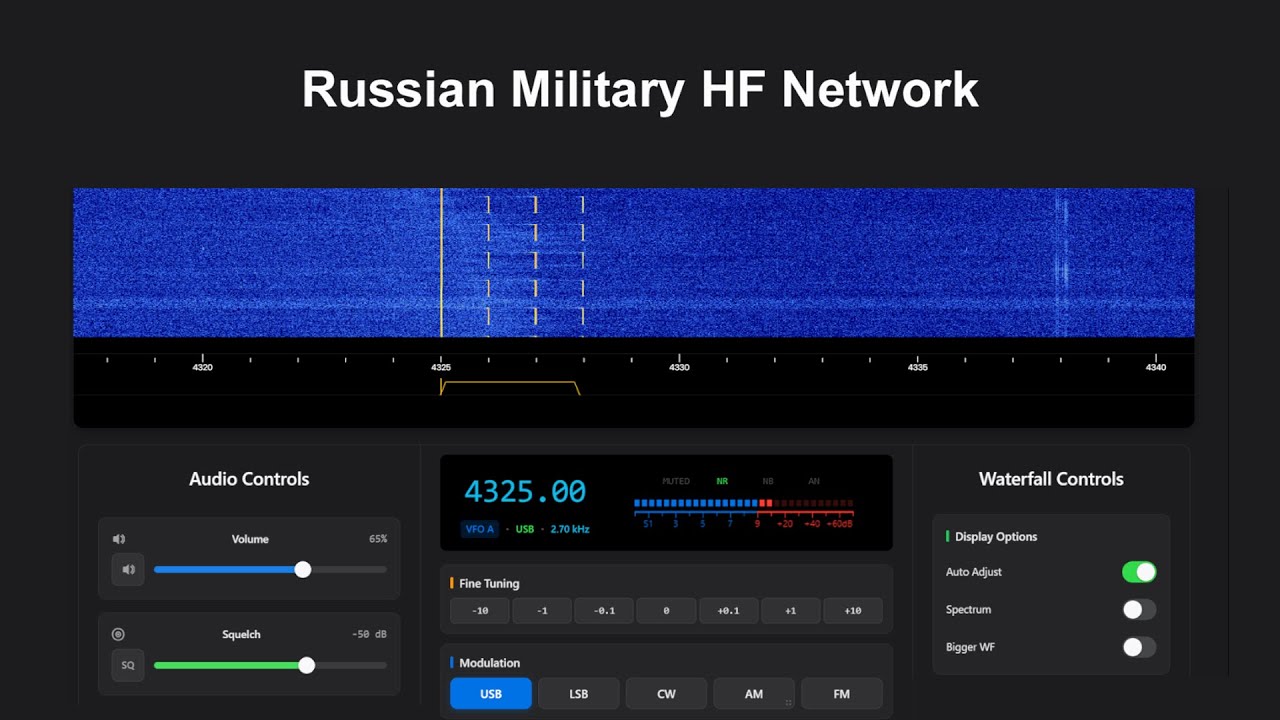Select LSB modulation

tap(579, 694)
